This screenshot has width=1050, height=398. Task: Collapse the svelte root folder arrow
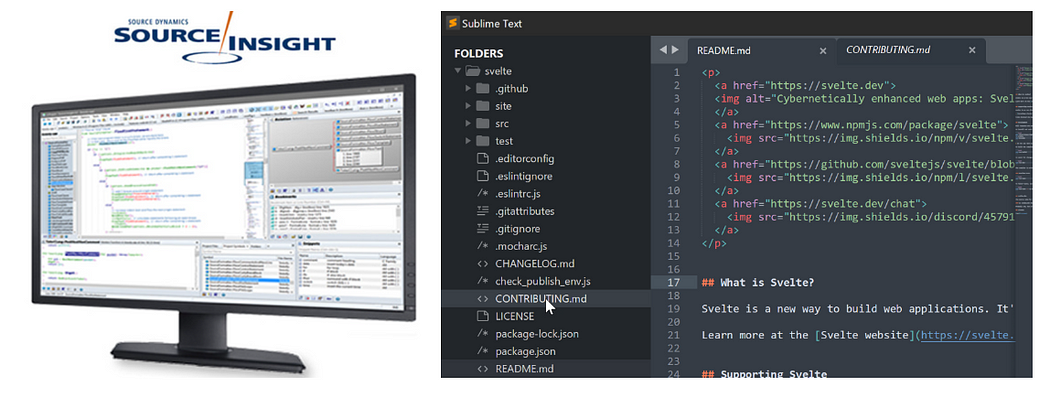458,71
